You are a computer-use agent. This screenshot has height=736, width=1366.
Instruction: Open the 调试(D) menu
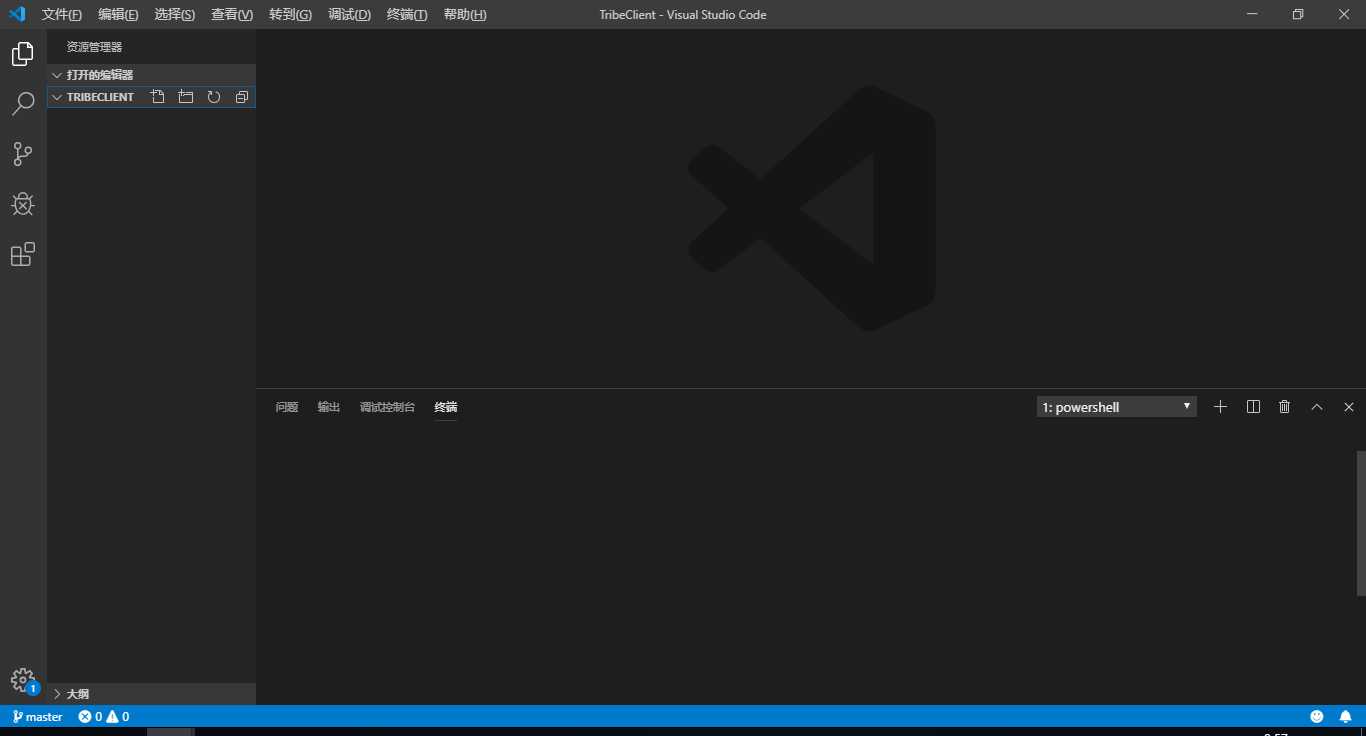pyautogui.click(x=349, y=15)
